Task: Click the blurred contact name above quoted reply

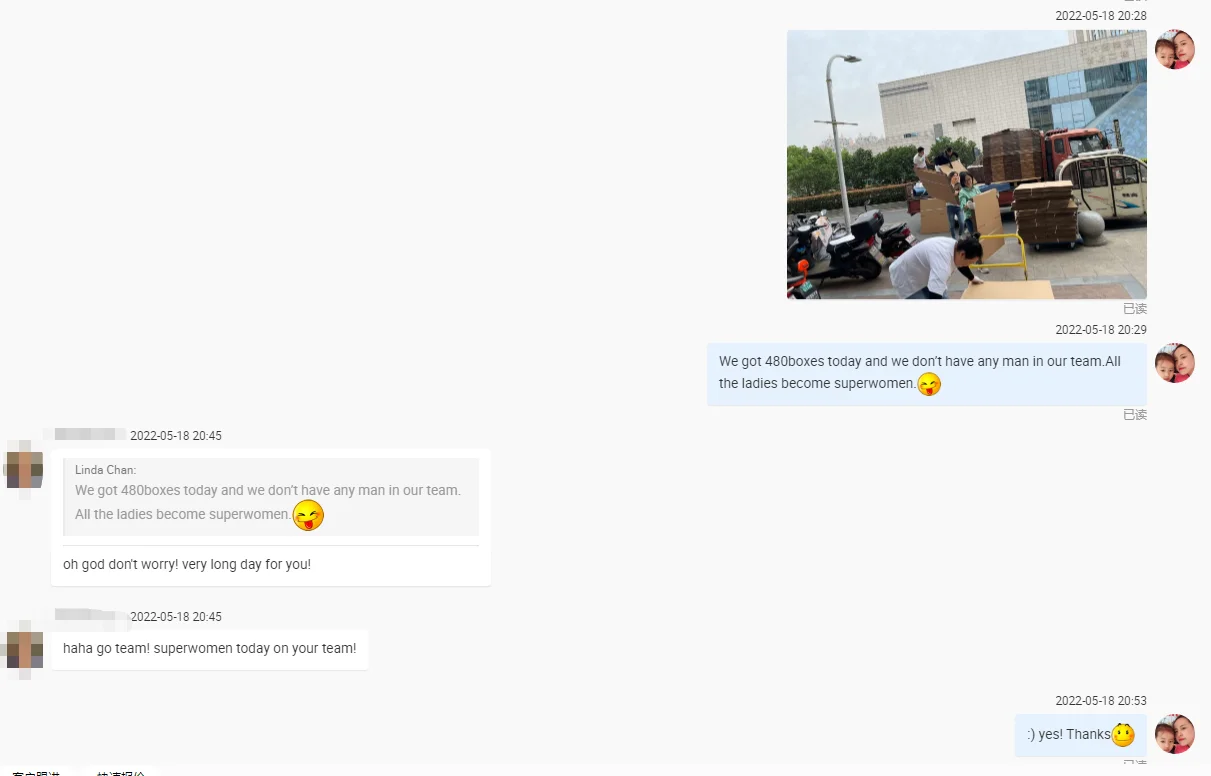Action: pyautogui.click(x=89, y=435)
